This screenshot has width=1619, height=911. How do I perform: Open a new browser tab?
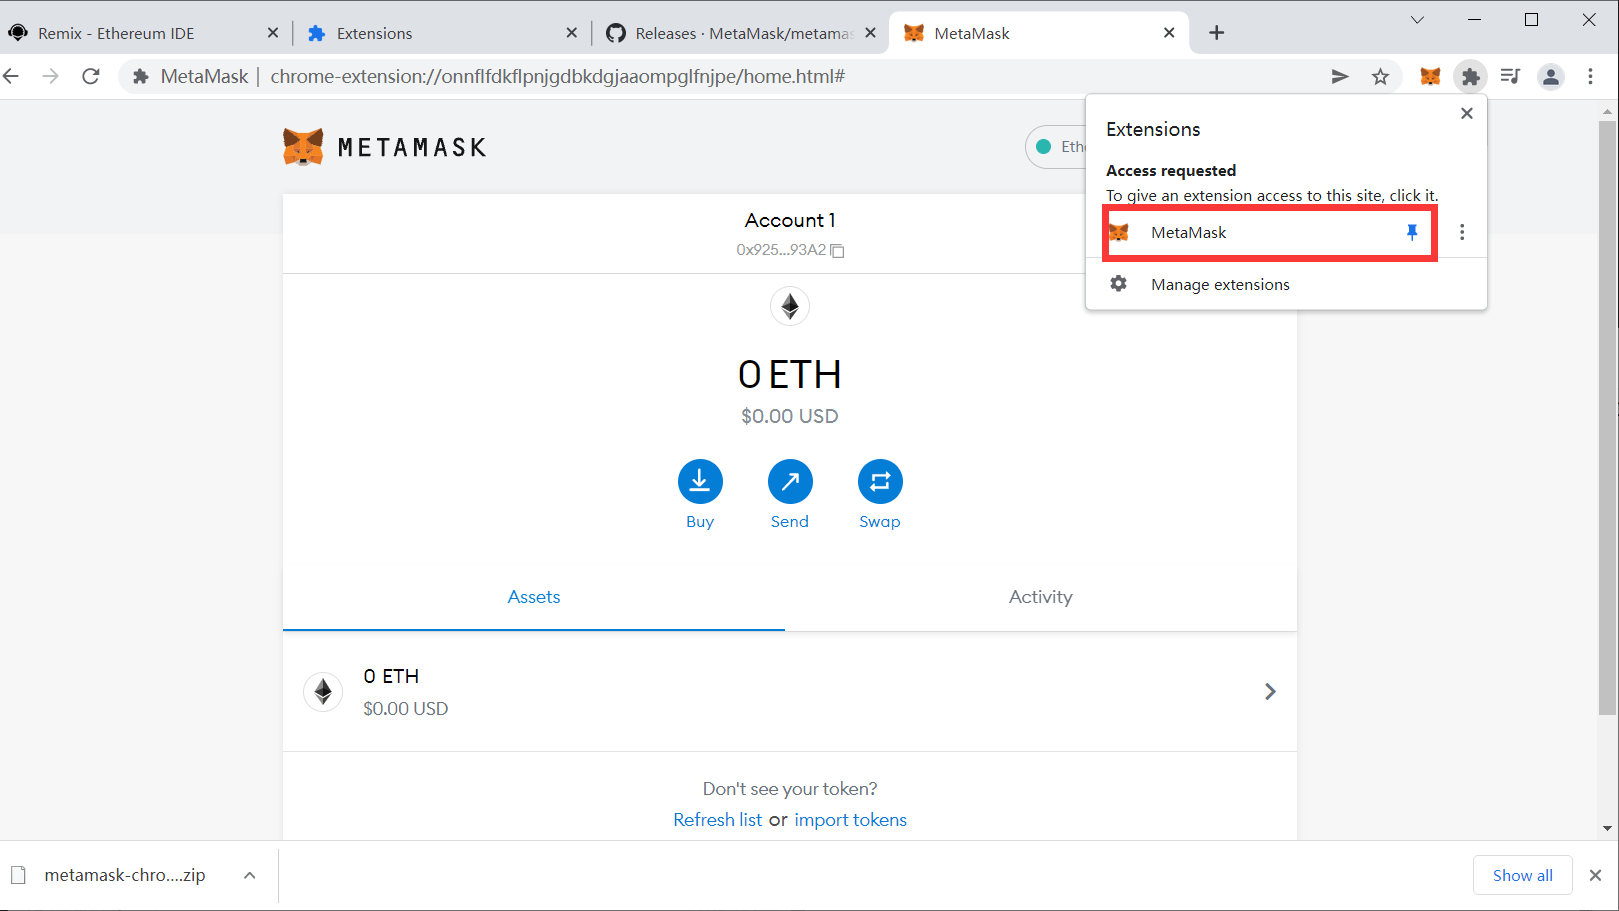1216,33
